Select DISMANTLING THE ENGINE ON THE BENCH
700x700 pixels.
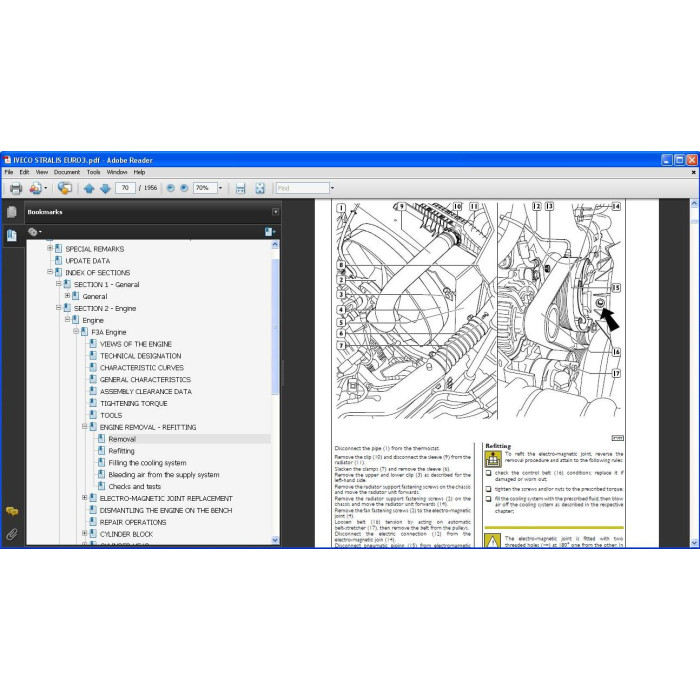pyautogui.click(x=166, y=510)
